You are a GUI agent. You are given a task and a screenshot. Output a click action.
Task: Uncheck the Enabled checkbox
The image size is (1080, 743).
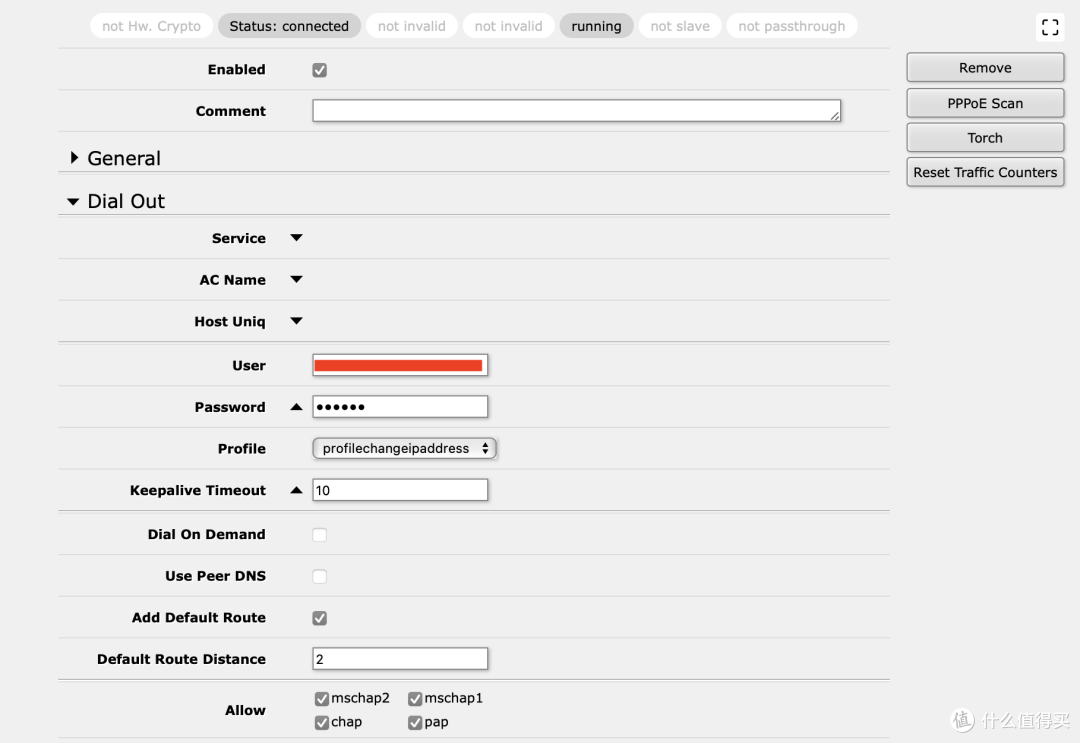pos(320,70)
